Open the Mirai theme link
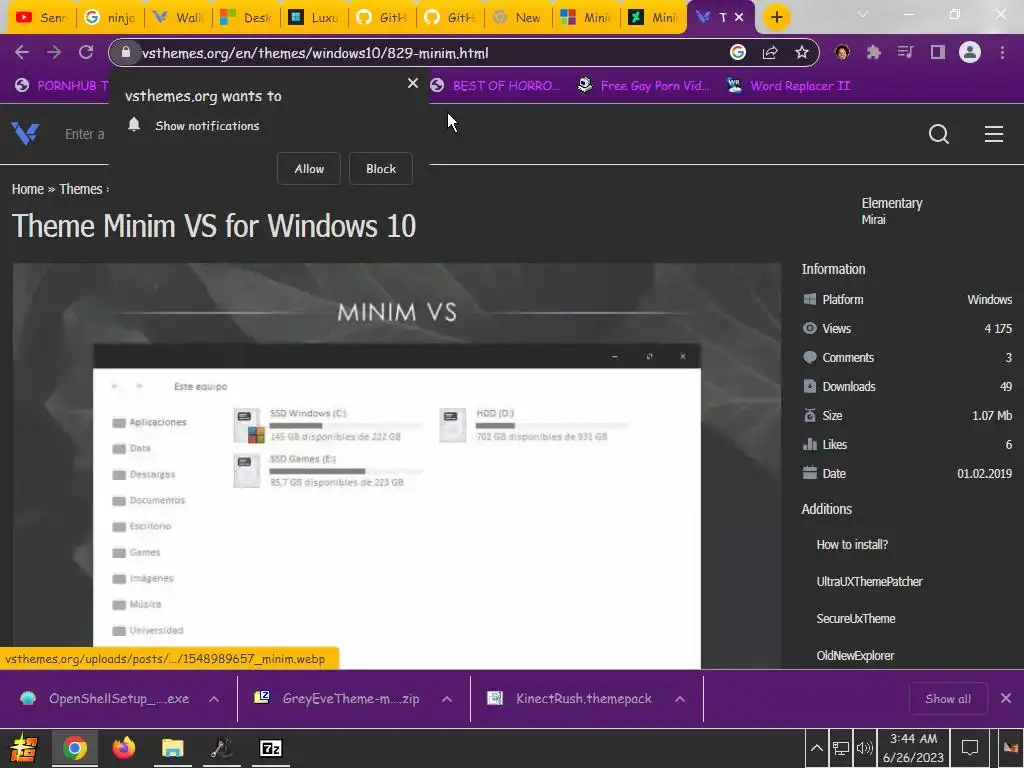The image size is (1024, 768). [x=873, y=219]
